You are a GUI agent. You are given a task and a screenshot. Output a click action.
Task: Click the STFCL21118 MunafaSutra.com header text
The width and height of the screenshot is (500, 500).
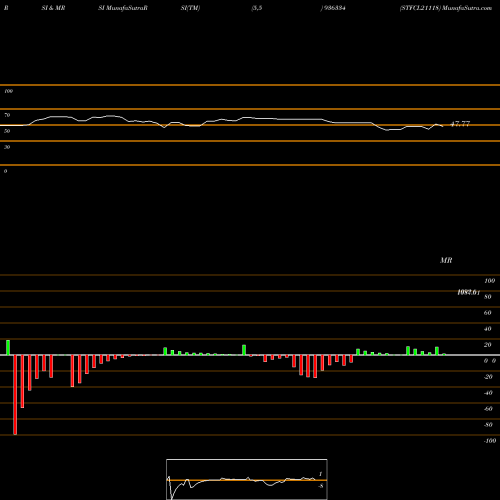point(446,8)
